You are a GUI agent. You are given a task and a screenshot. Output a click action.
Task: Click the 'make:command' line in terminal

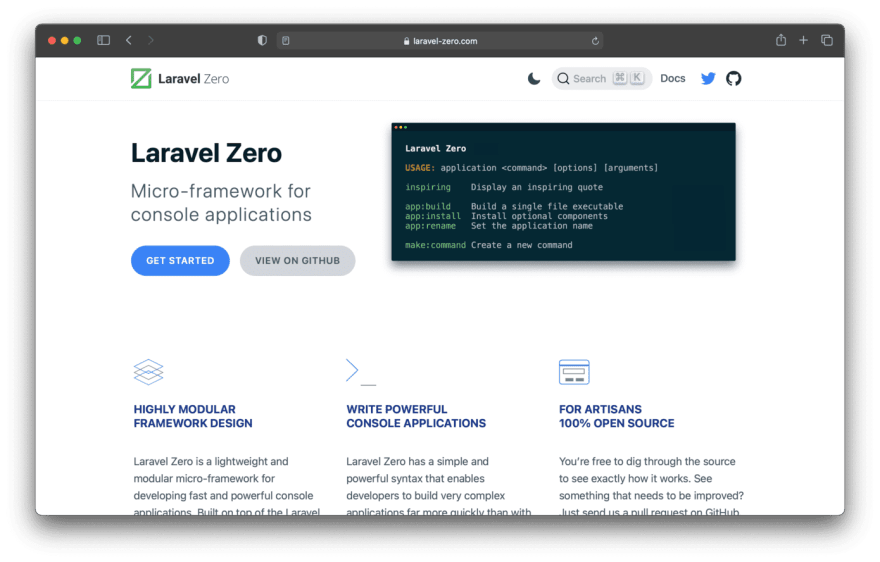pos(489,245)
